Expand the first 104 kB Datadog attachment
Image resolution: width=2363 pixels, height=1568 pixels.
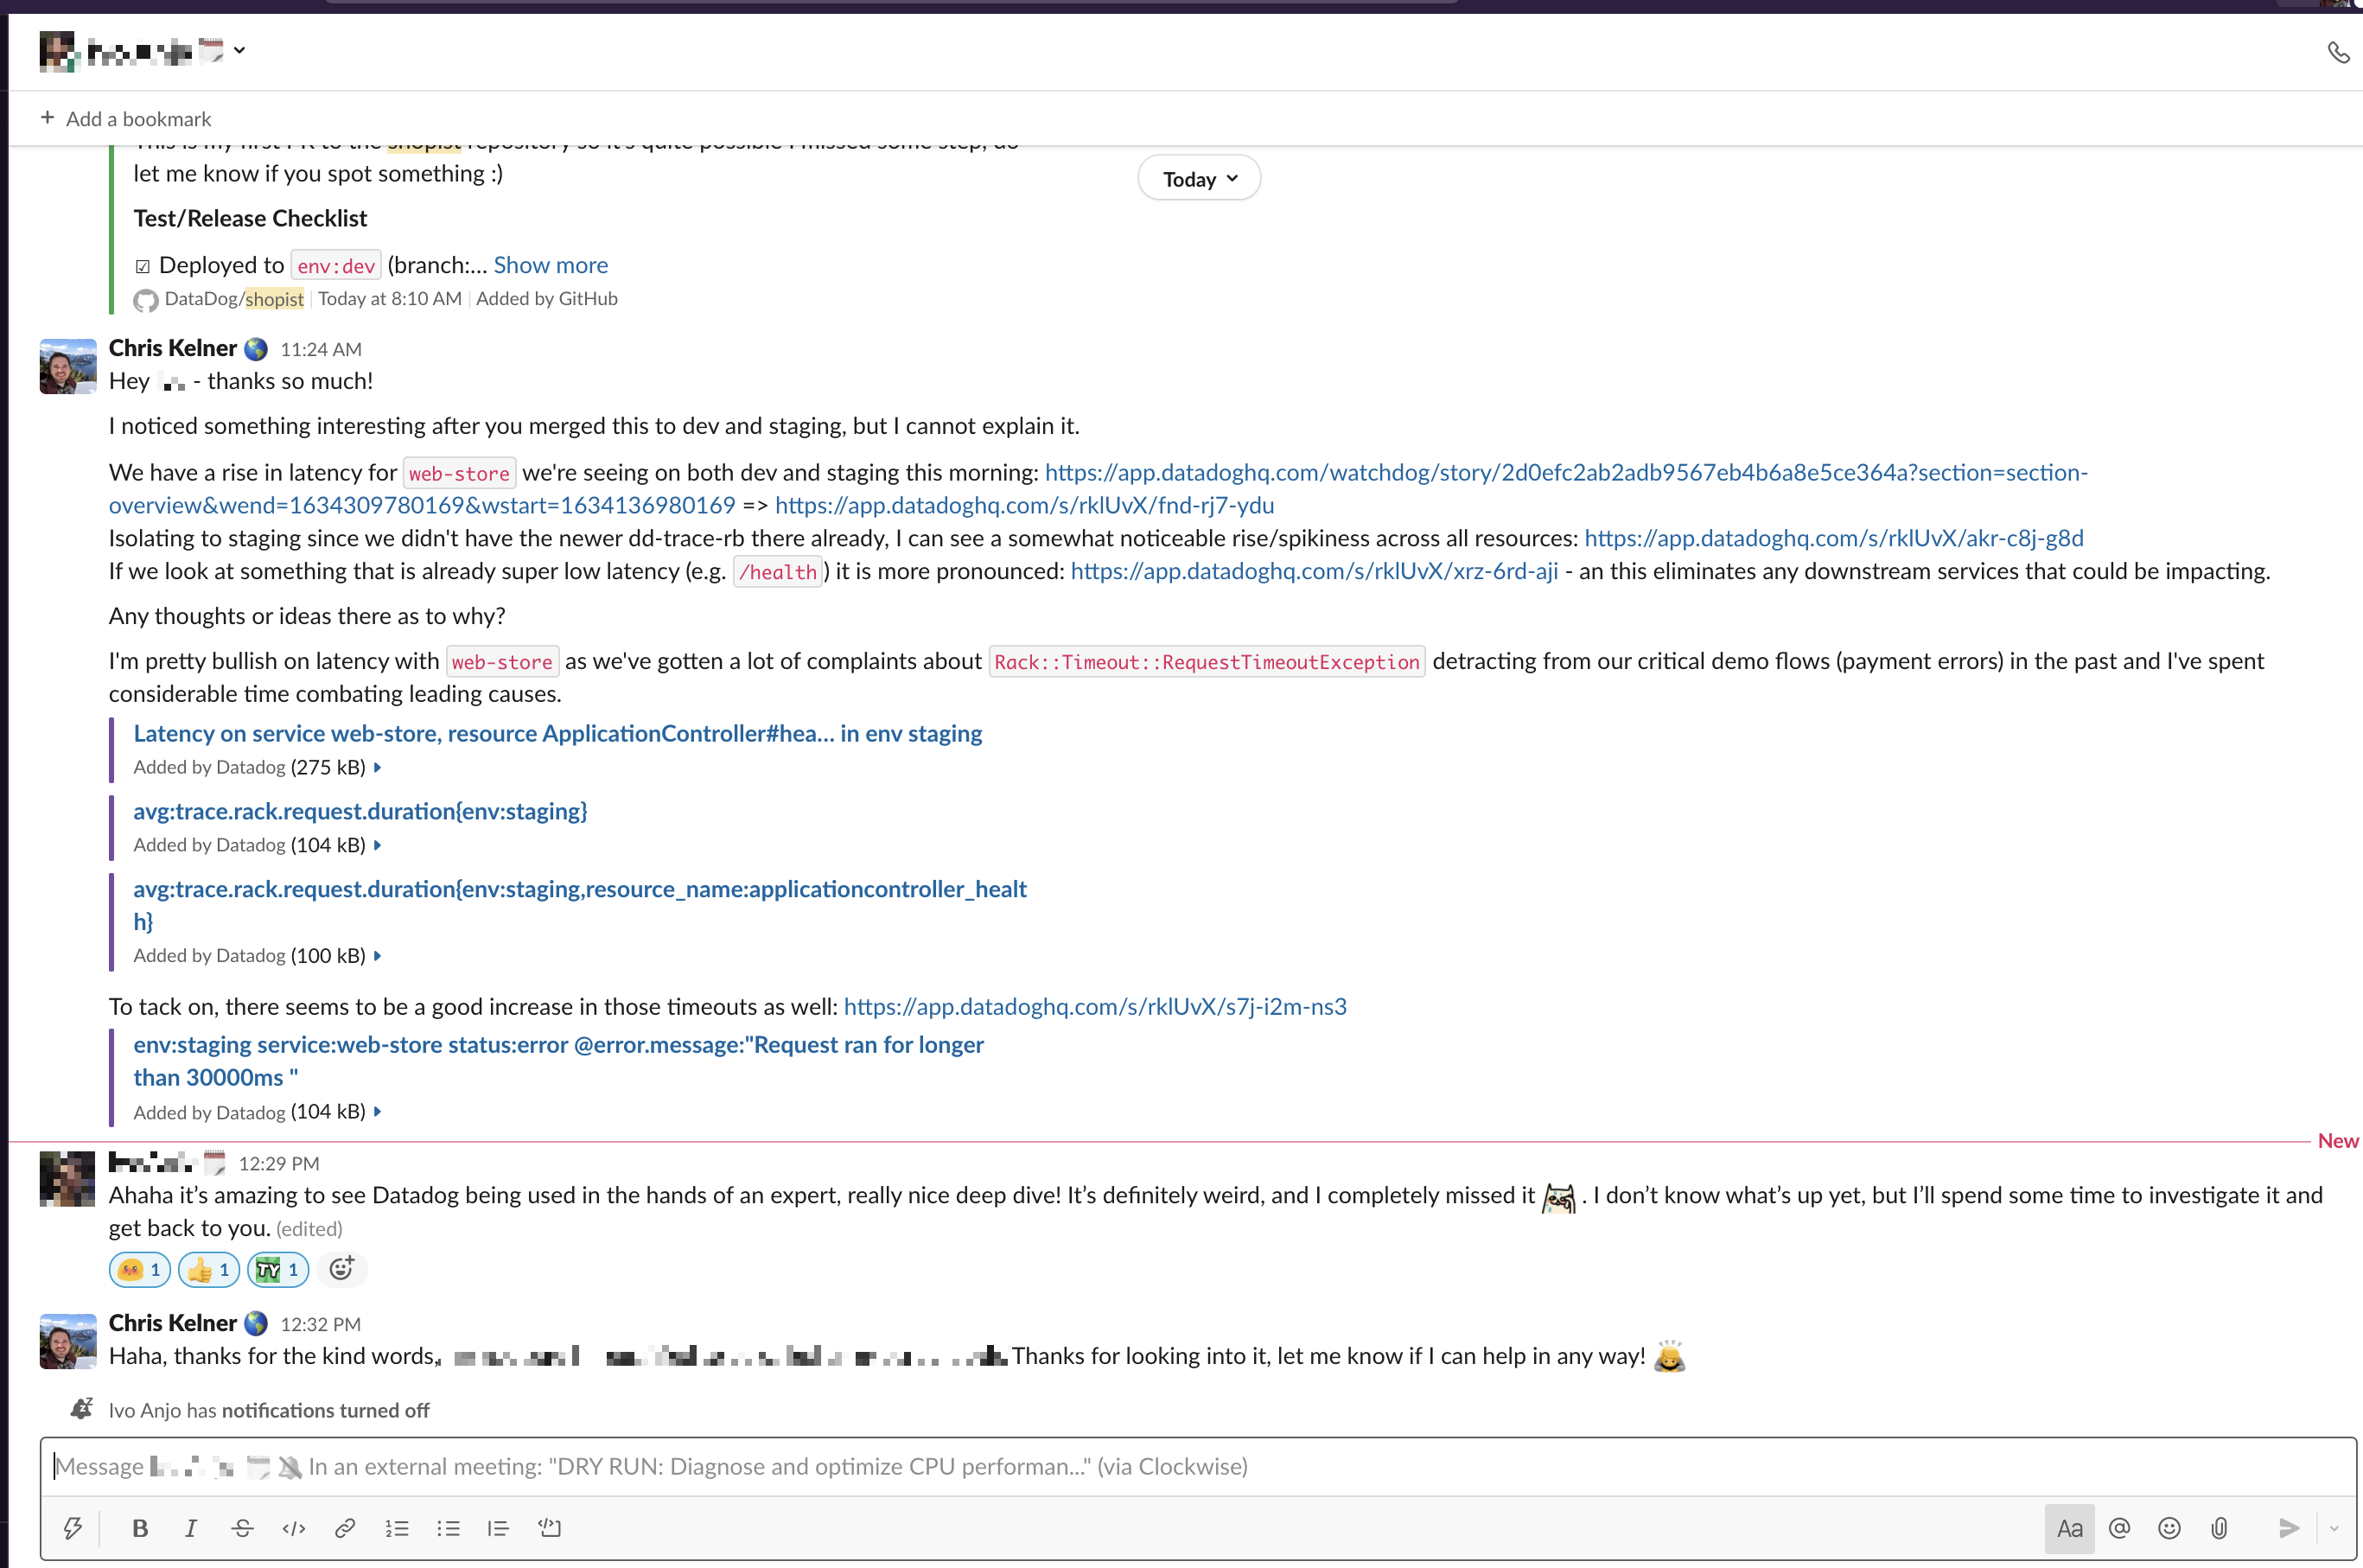[377, 846]
